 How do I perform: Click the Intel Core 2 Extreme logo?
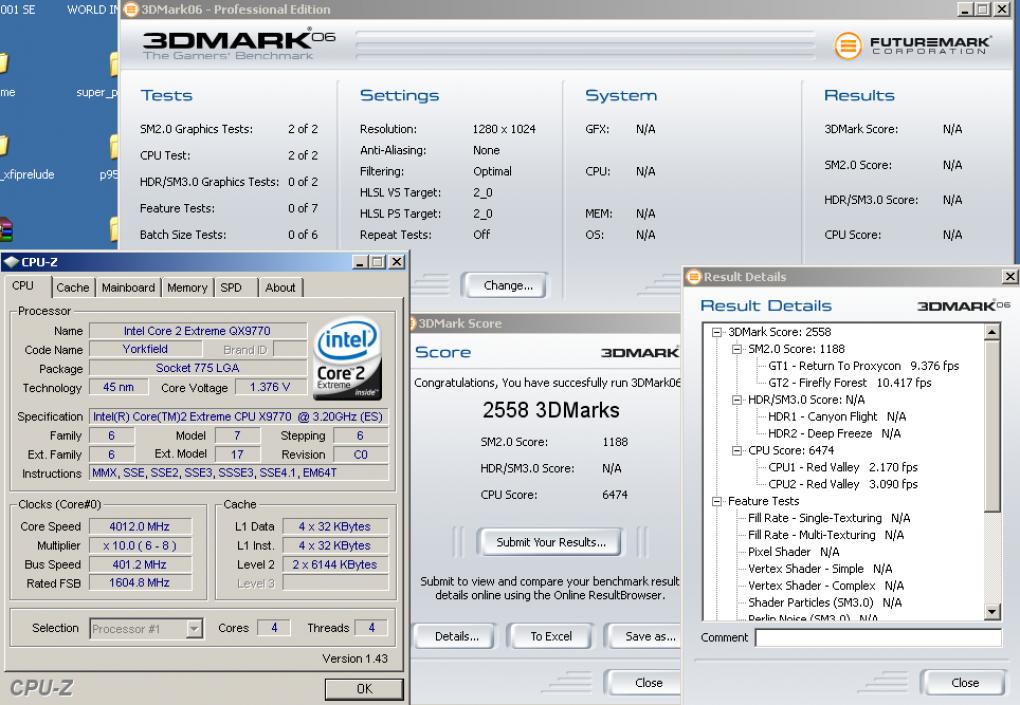(x=347, y=358)
